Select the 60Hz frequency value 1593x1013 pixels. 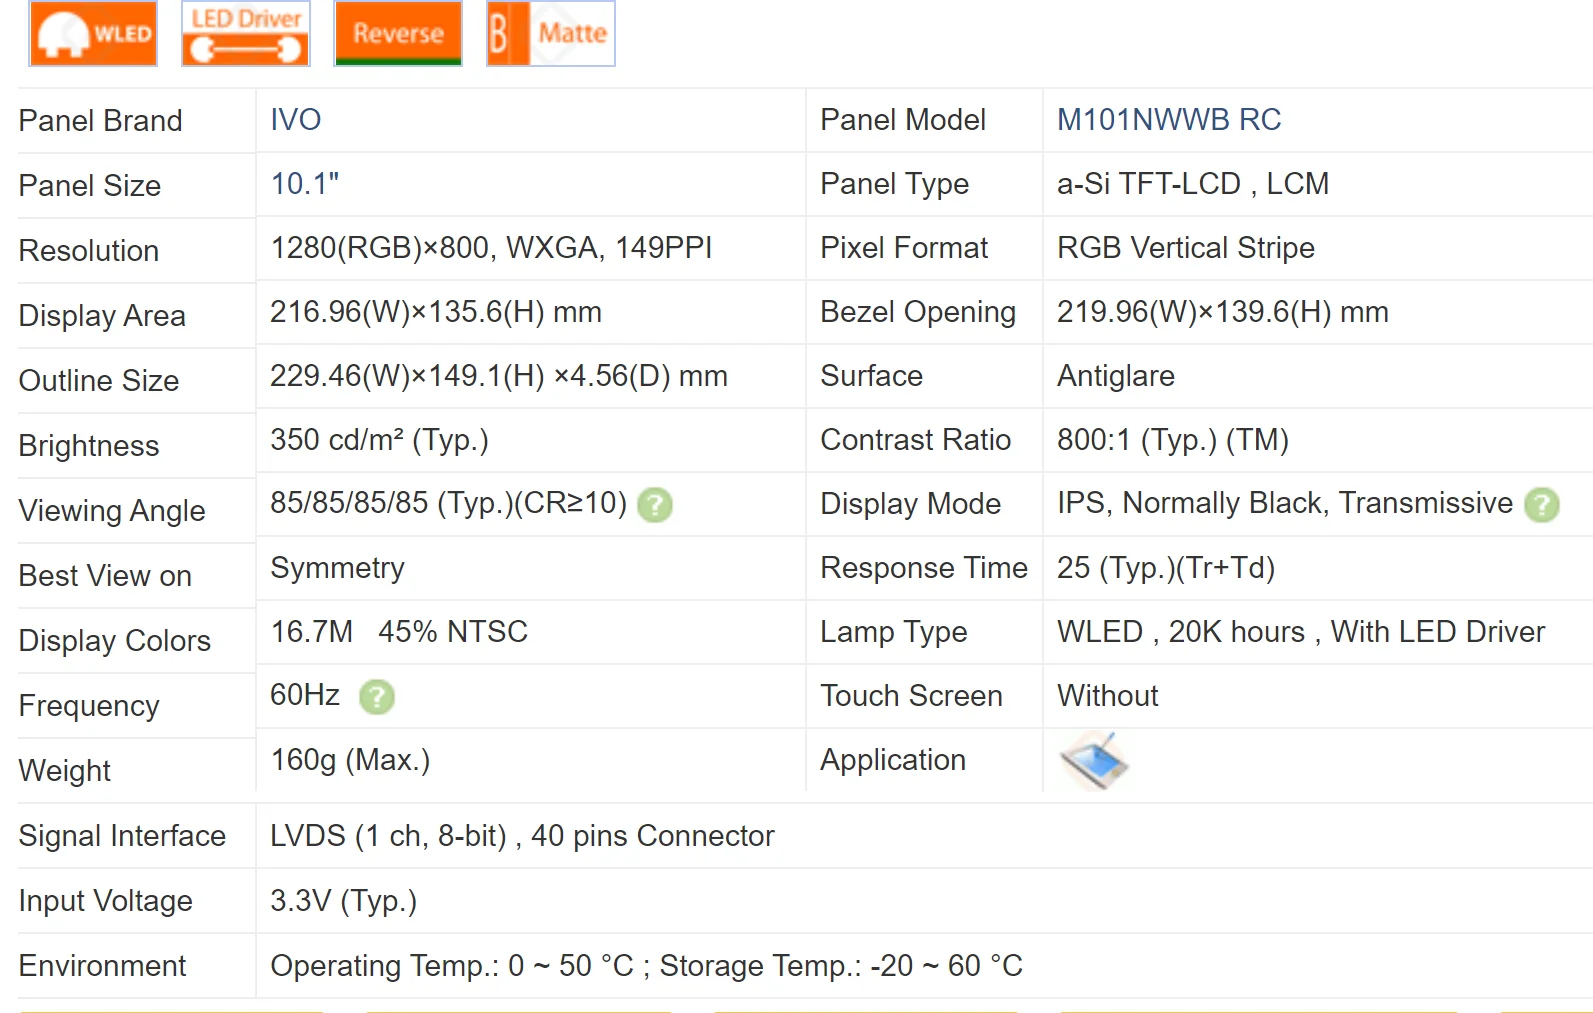point(305,695)
